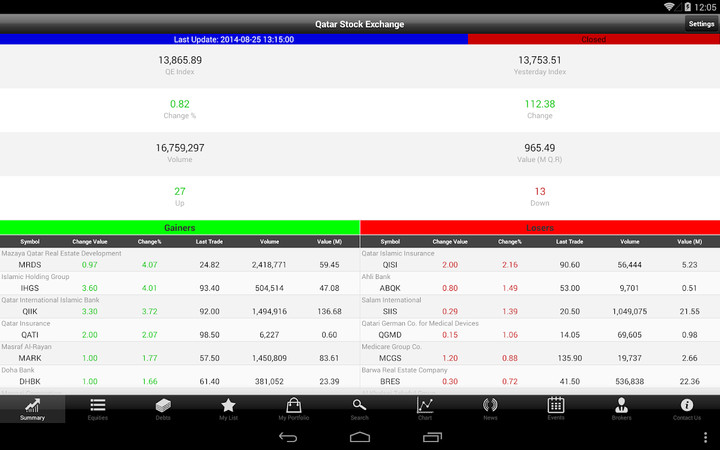Open the Events calendar icon

pos(556,405)
